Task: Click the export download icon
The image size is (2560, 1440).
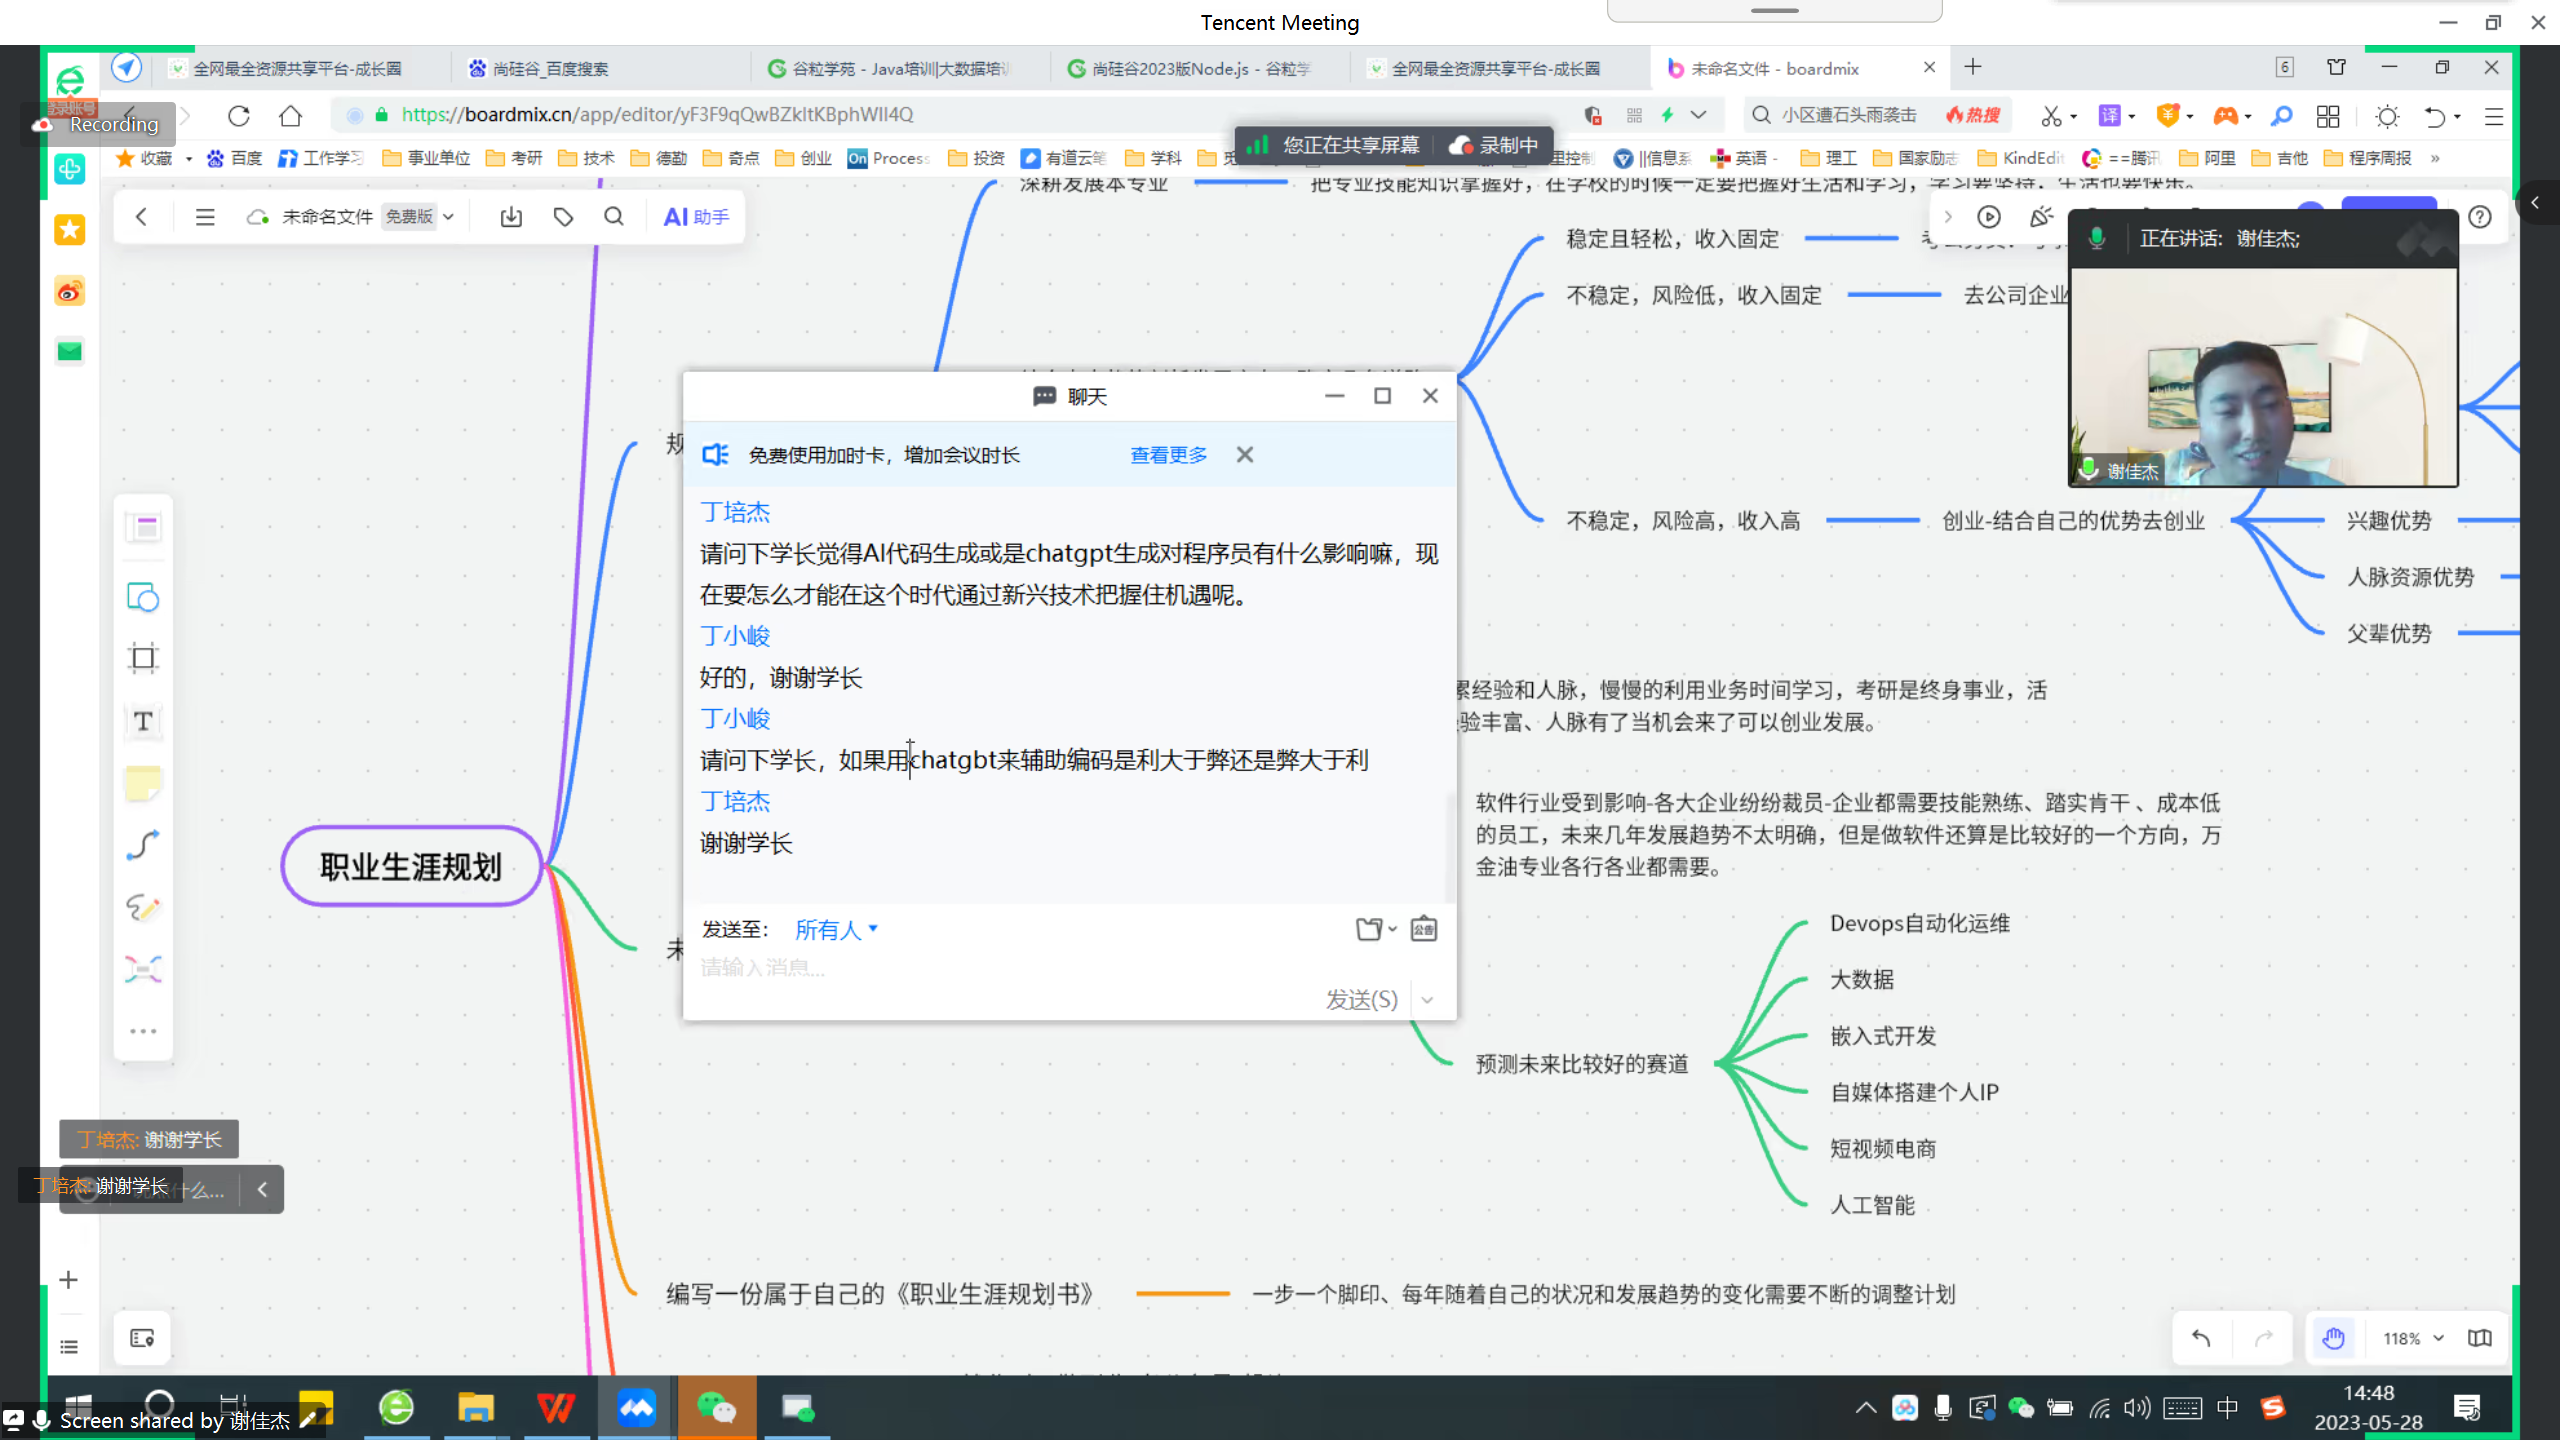Action: click(x=511, y=217)
